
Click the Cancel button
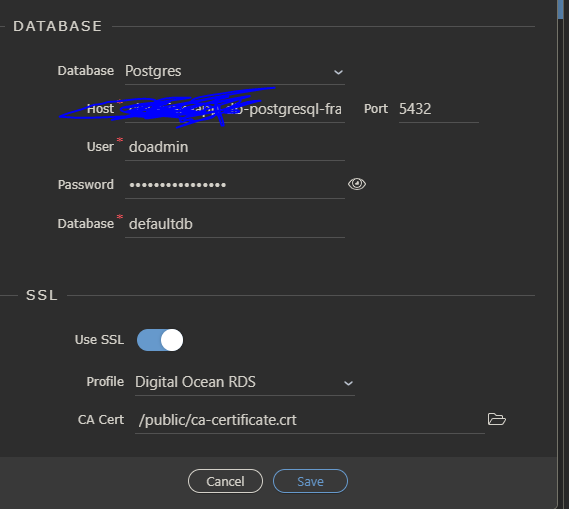[225, 481]
